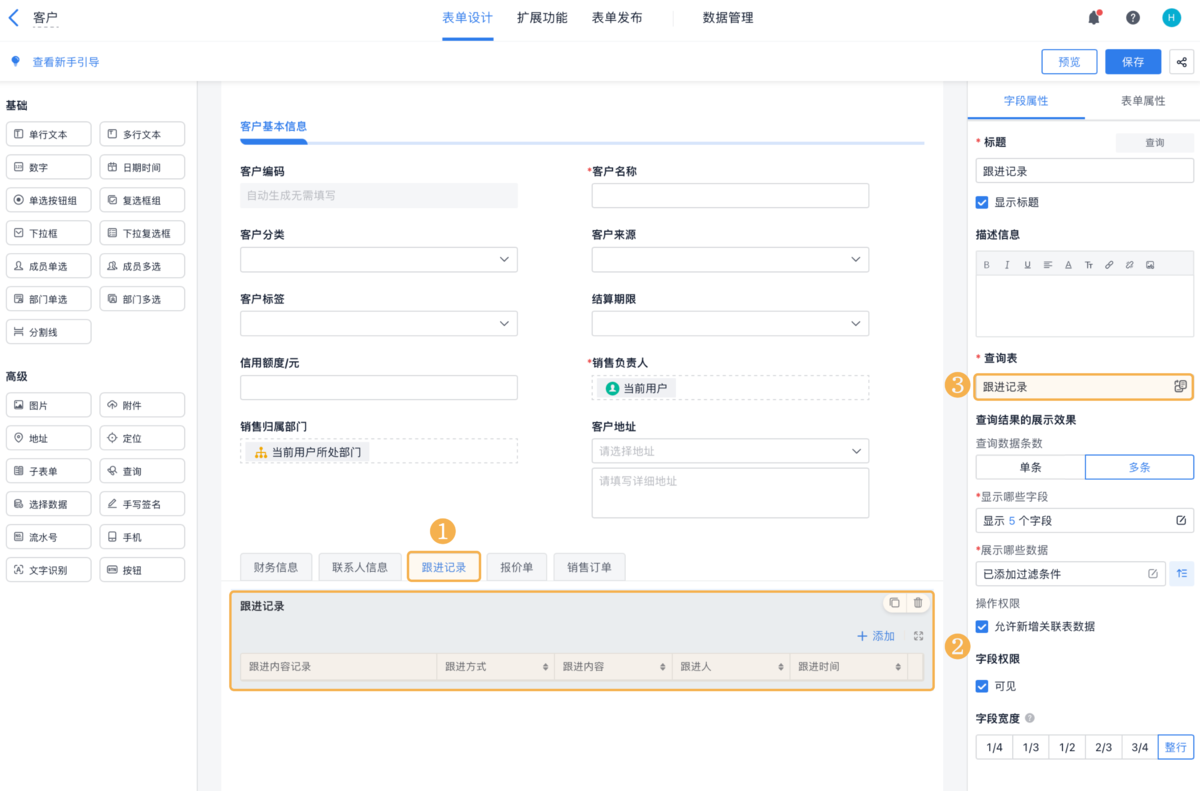Viewport: 1200px width, 791px height.
Task: Open the 客户来源 dropdown
Action: coord(730,260)
